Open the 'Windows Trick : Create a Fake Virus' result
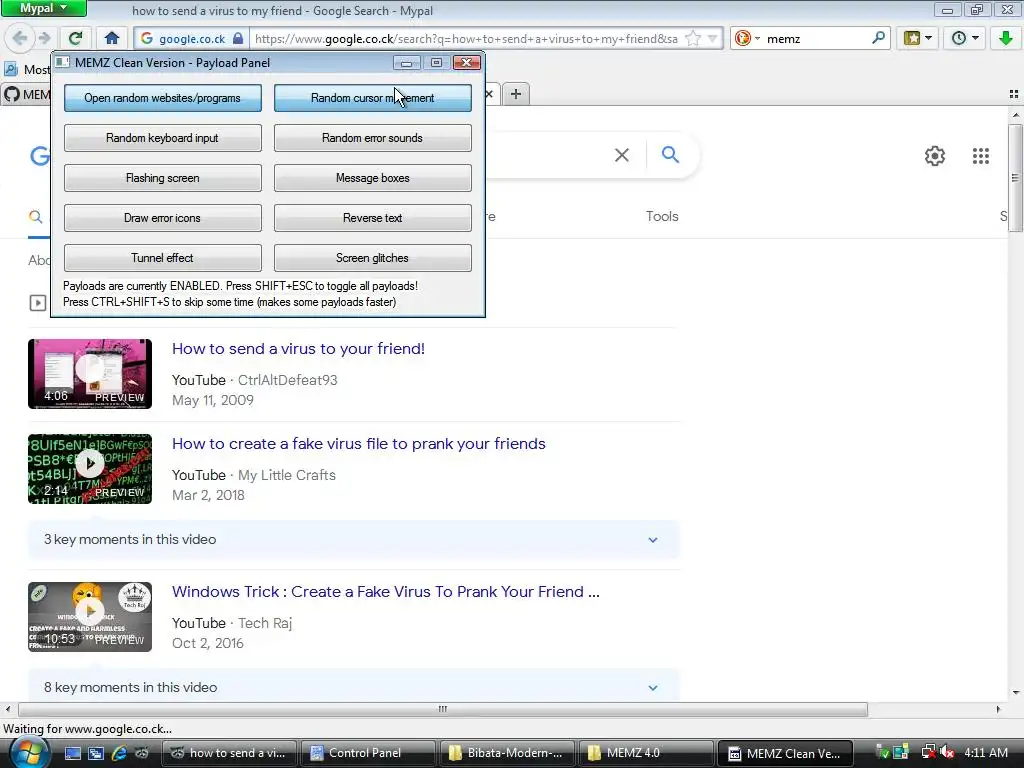Viewport: 1024px width, 768px height. pyautogui.click(x=386, y=592)
